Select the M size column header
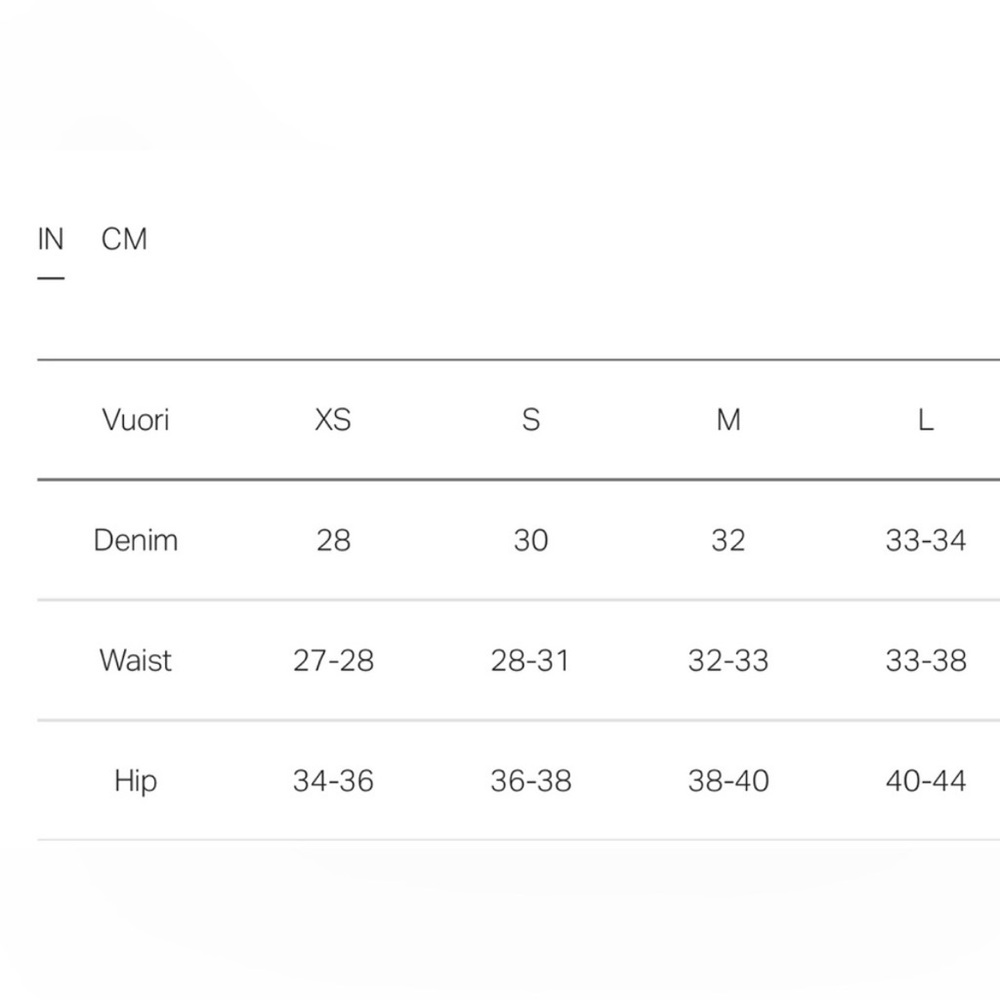The width and height of the screenshot is (1000, 1000). pos(728,420)
